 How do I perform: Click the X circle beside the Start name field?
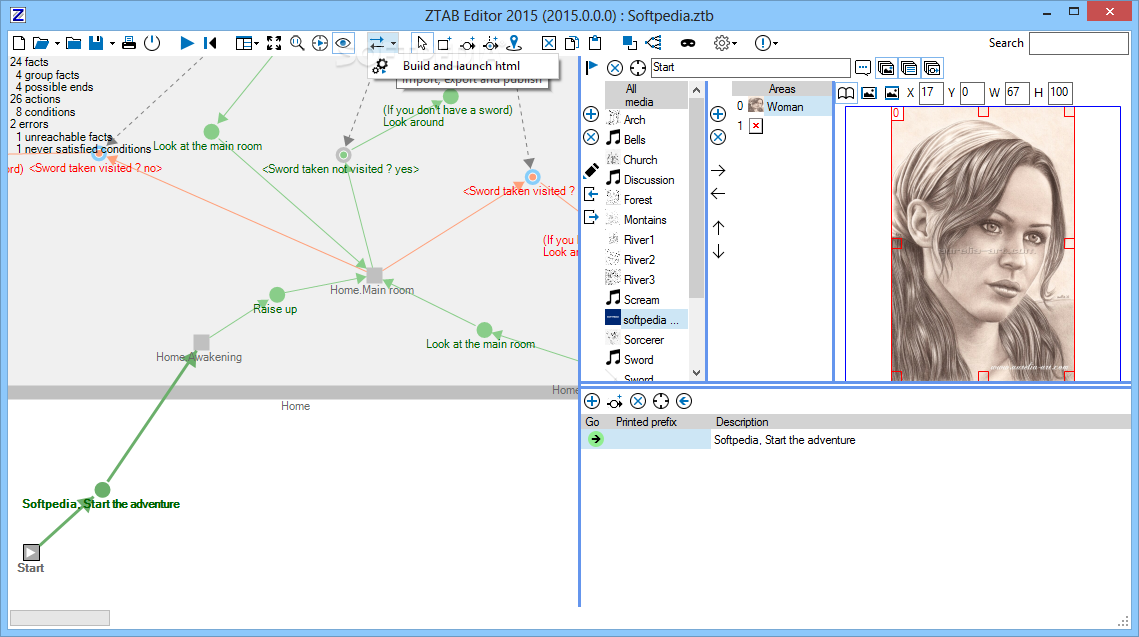(615, 68)
